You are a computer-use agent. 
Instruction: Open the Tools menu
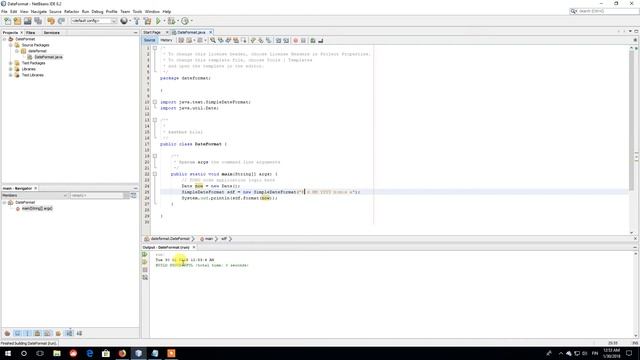137,11
